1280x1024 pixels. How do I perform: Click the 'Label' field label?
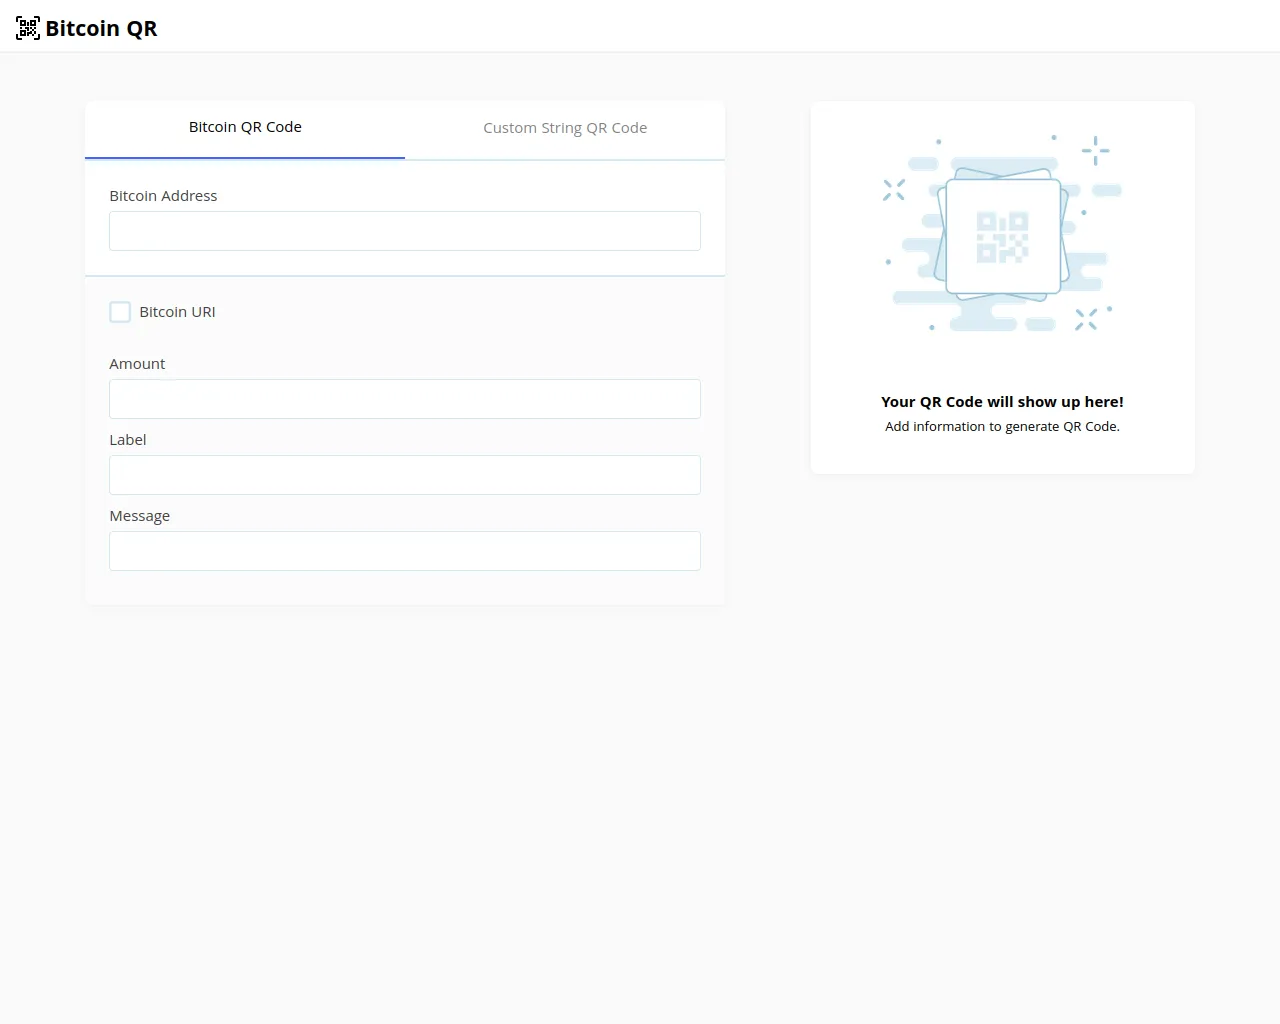[128, 440]
